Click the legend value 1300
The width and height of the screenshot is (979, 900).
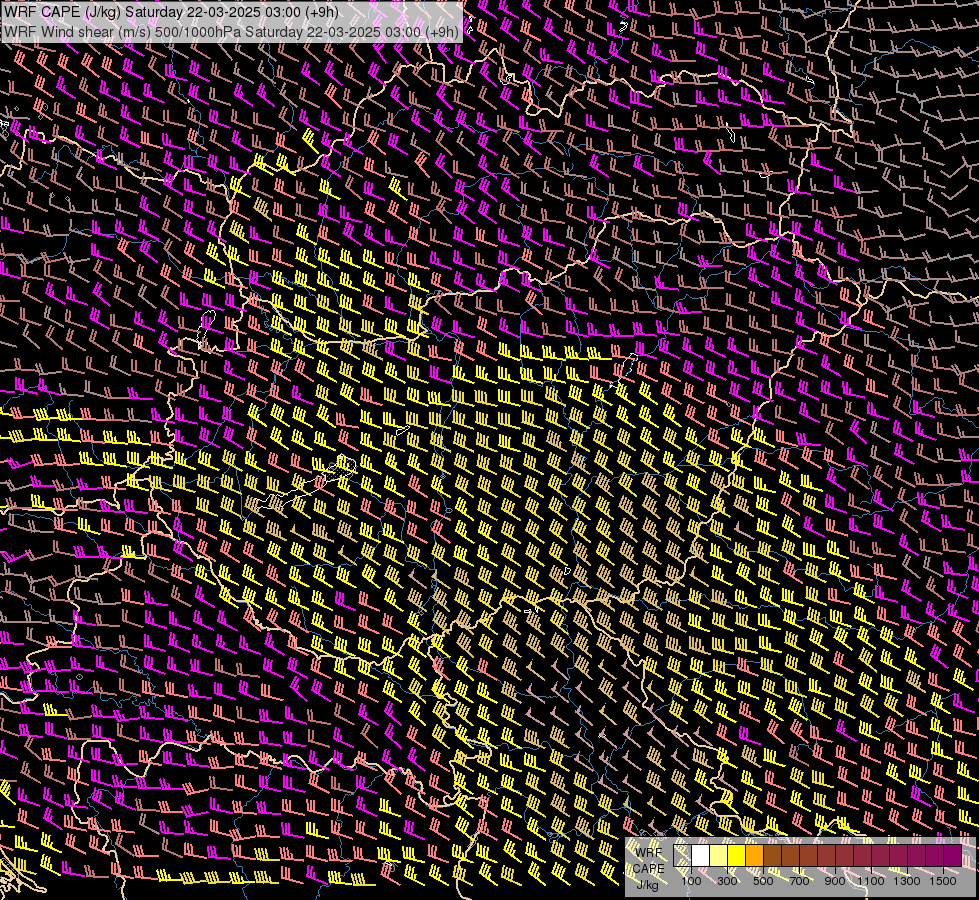pos(907,881)
